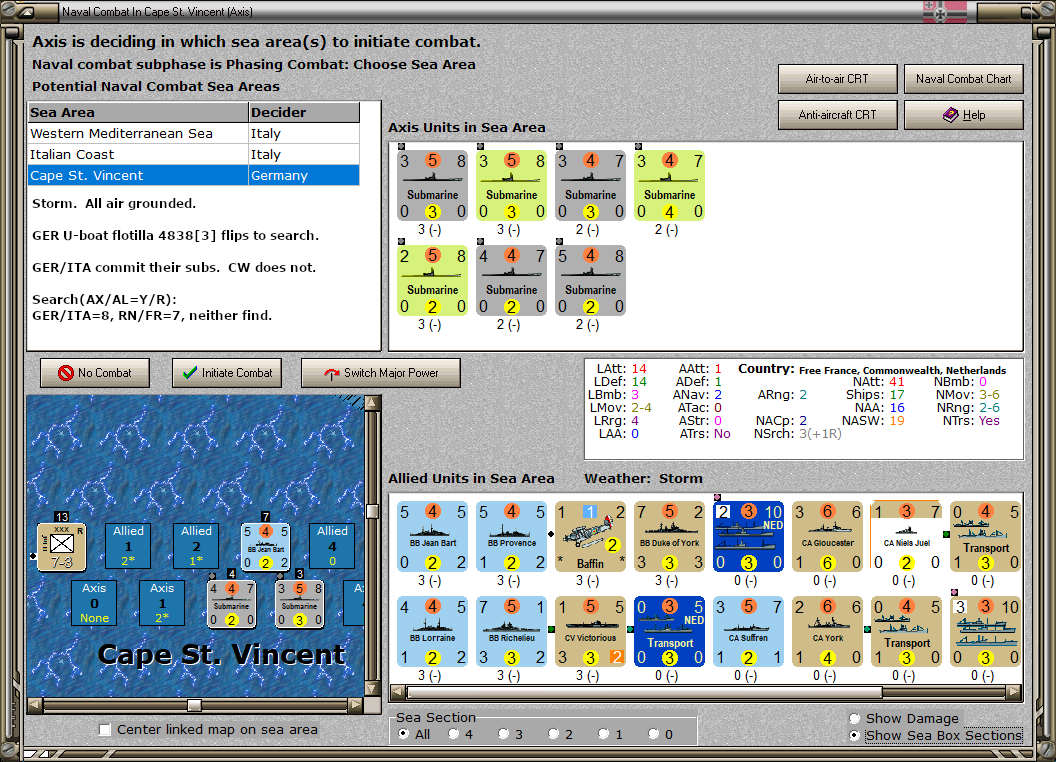
Task: Click map horizontal scrollbar left arrow
Action: coord(35,705)
